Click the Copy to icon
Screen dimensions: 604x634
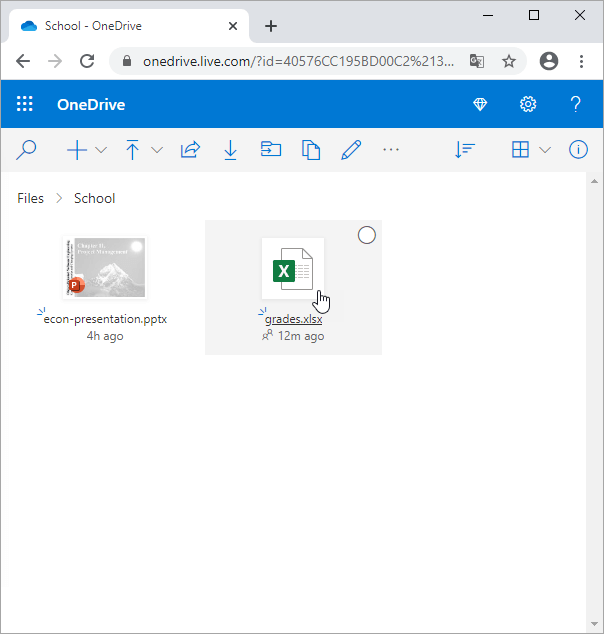pos(311,150)
